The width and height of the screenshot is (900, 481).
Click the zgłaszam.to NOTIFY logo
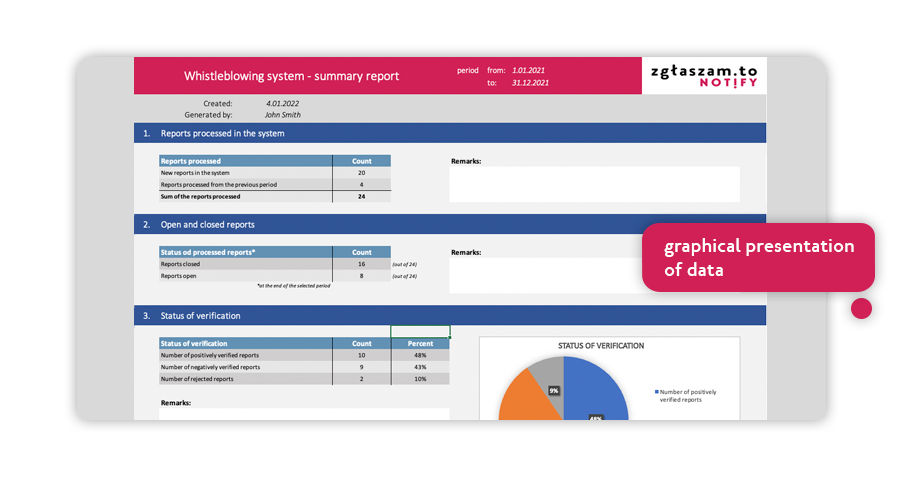coord(704,76)
